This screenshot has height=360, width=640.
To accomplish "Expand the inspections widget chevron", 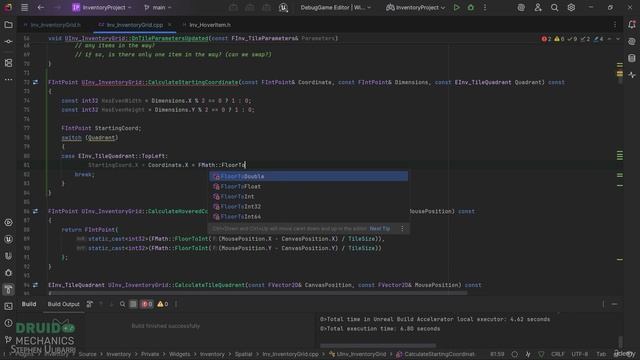I will [x=618, y=39].
